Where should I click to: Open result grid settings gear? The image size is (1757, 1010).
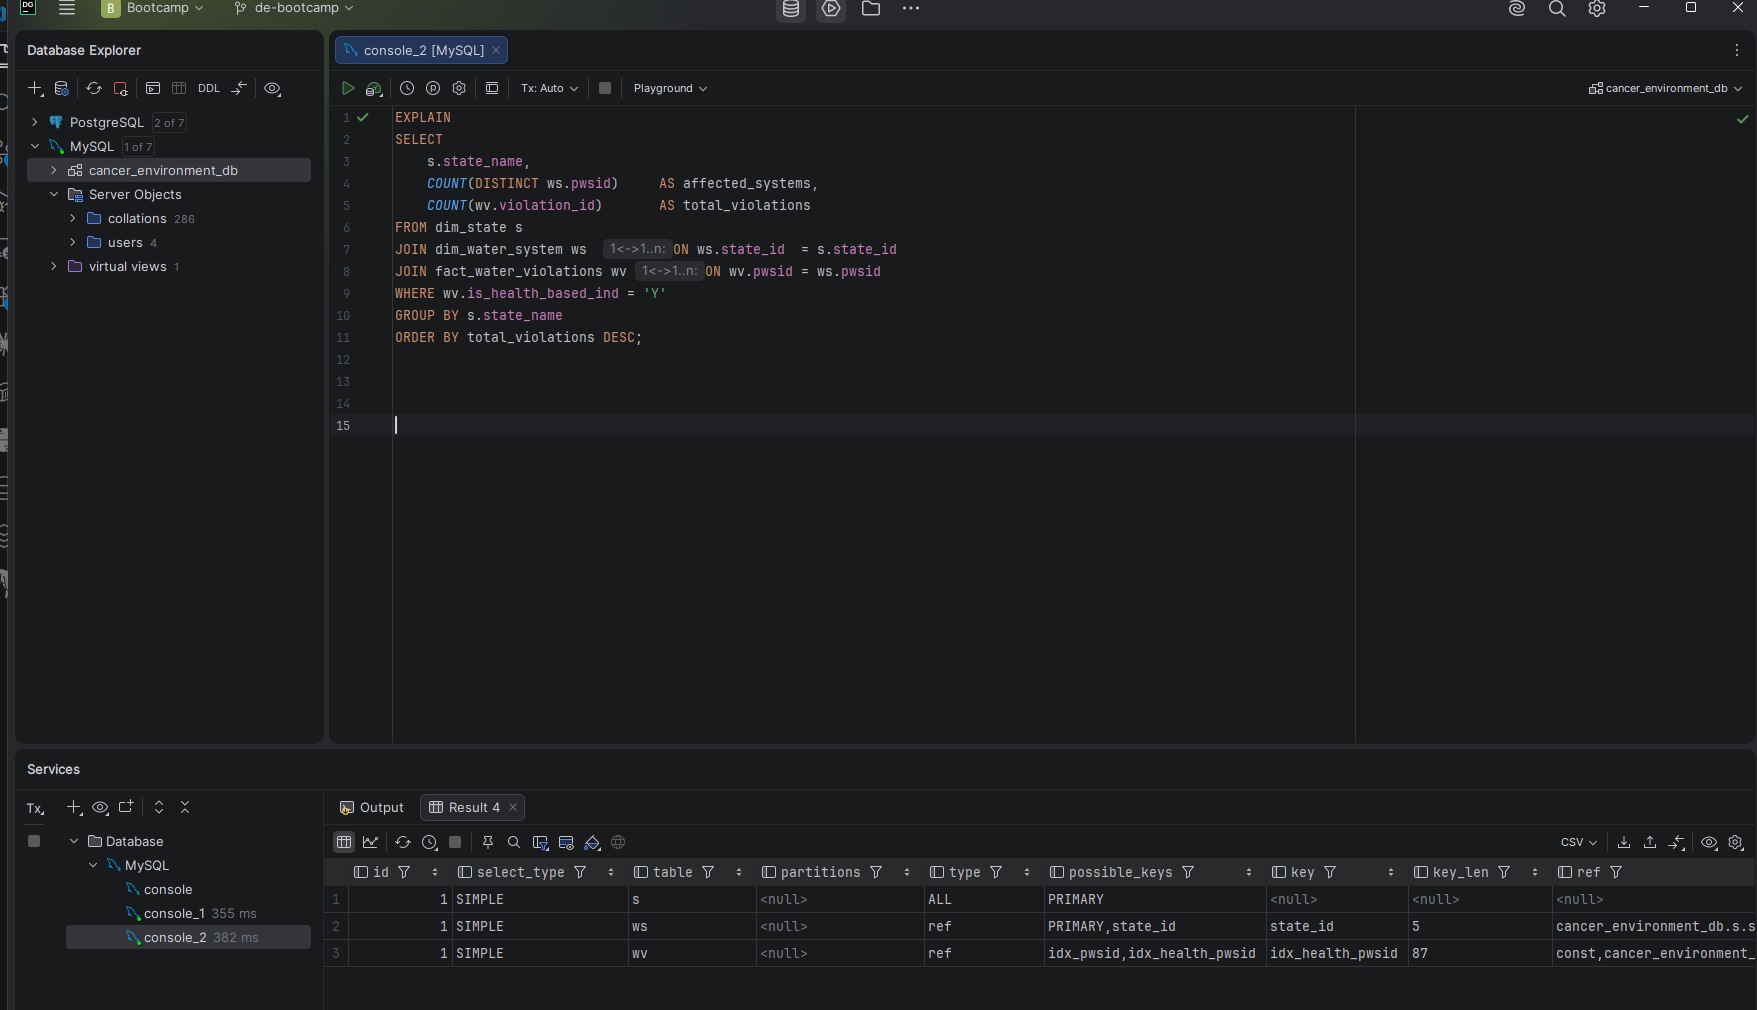(x=1736, y=842)
